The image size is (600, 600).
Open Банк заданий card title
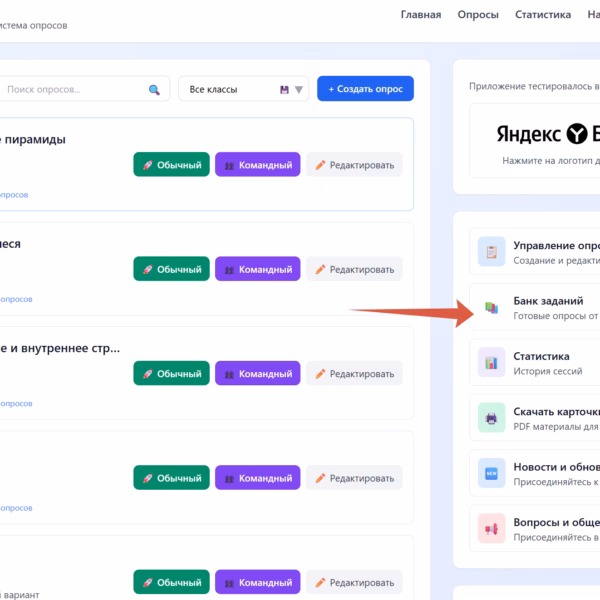[548, 301]
